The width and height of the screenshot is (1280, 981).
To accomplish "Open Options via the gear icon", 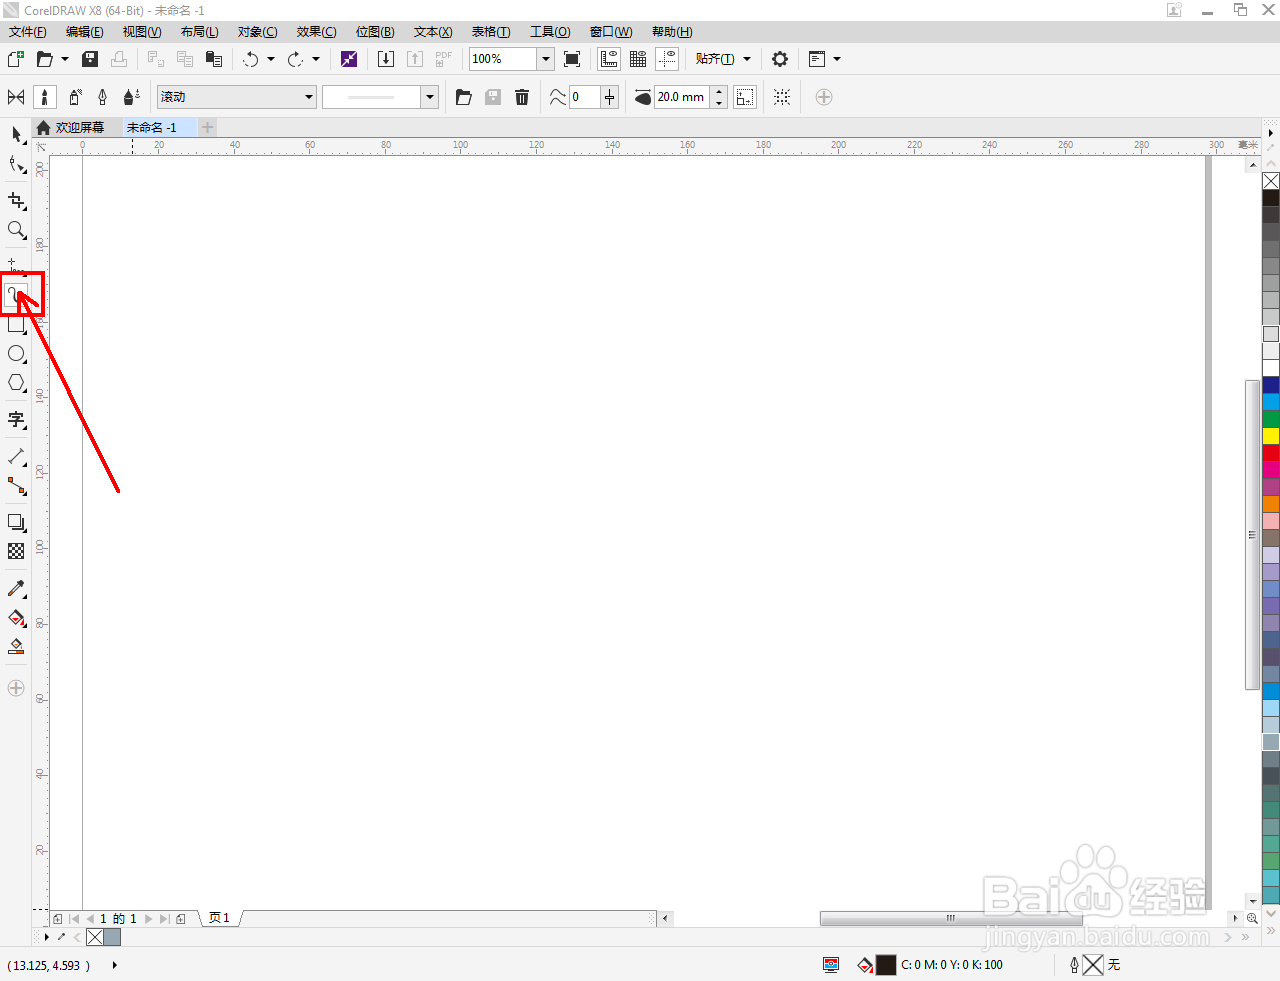I will point(780,59).
